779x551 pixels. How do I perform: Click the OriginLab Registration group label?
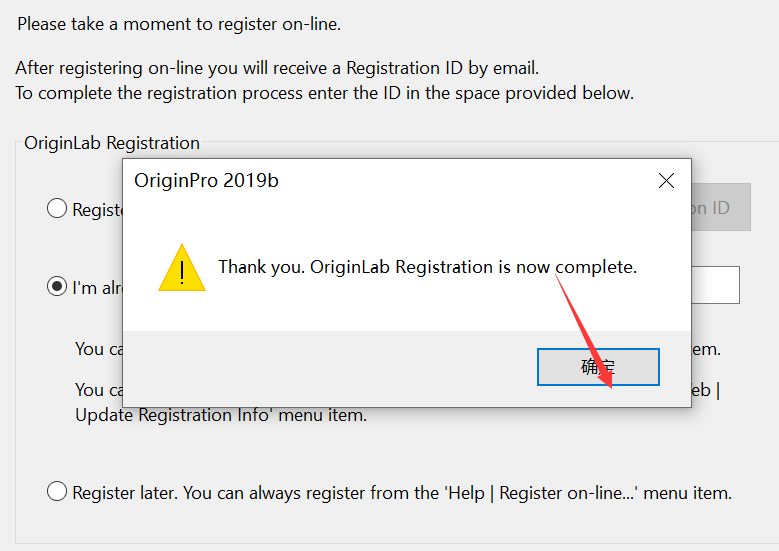click(x=112, y=143)
